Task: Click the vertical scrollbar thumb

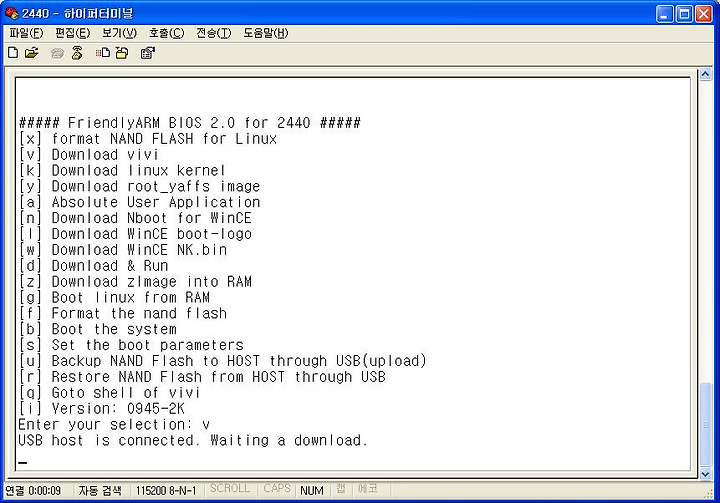Action: tap(706, 425)
